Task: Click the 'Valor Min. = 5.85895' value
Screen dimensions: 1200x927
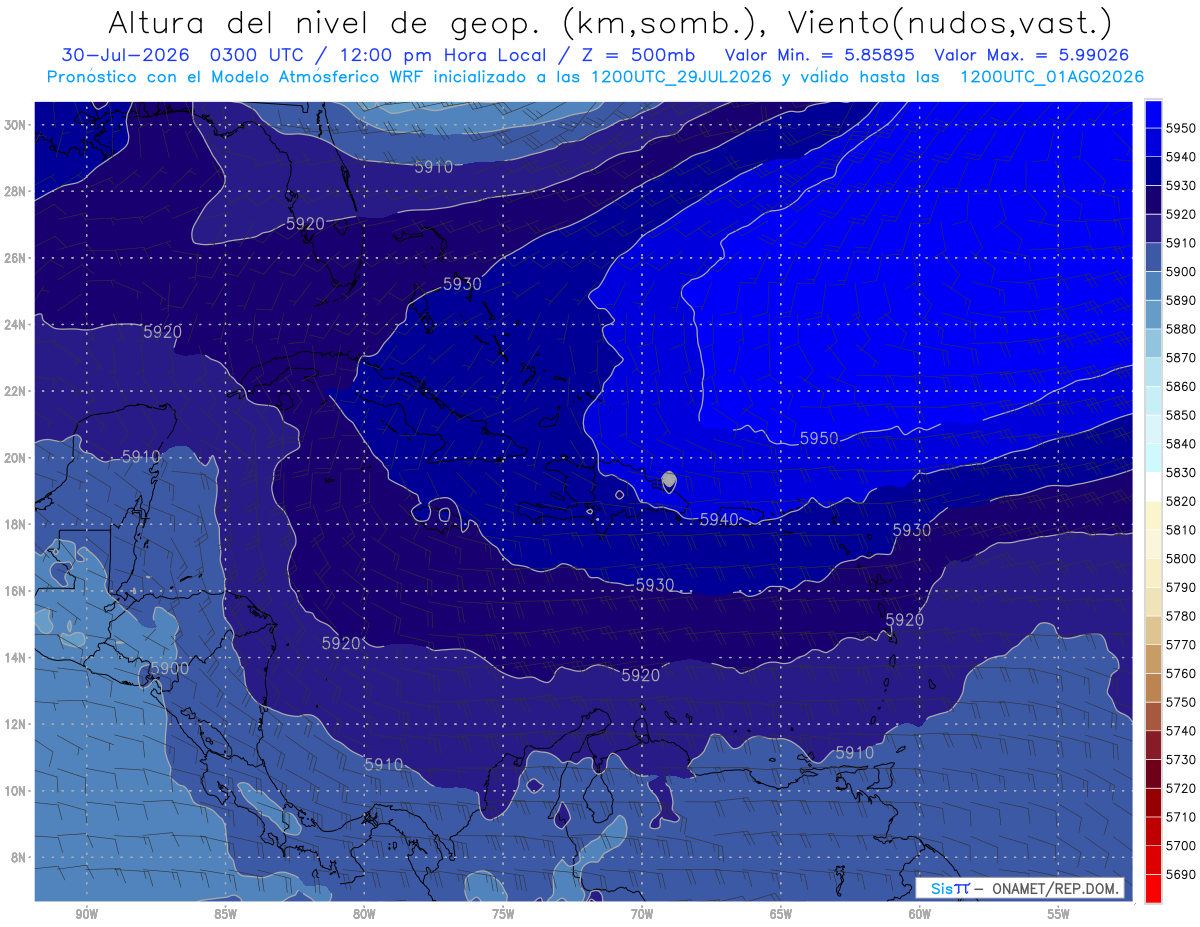Action: click(x=818, y=55)
